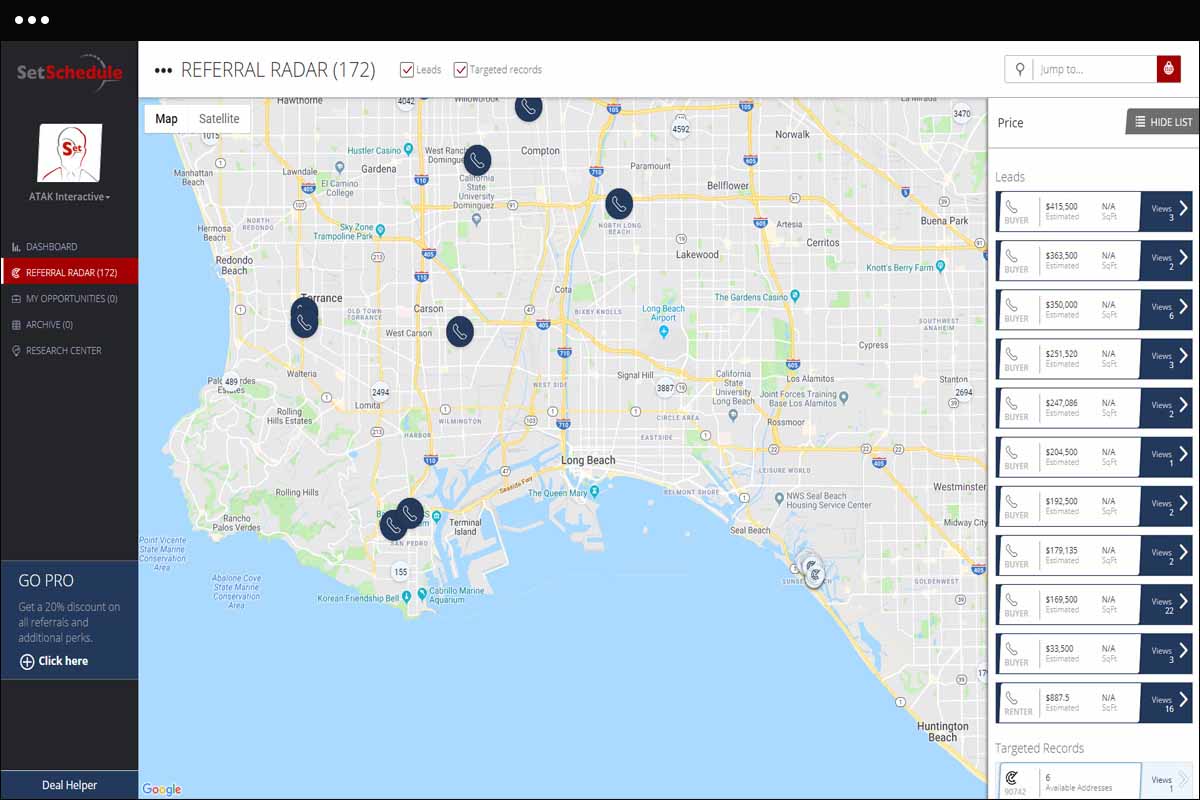
Task: Switch to the Satellite view tab
Action: coord(219,119)
